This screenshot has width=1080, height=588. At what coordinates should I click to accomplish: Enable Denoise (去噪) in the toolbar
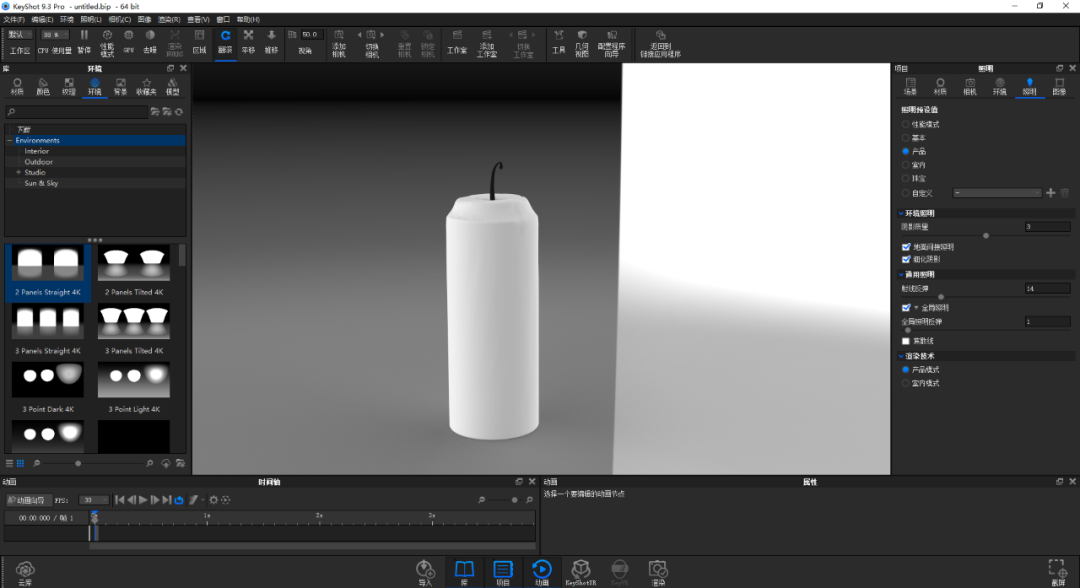149,41
